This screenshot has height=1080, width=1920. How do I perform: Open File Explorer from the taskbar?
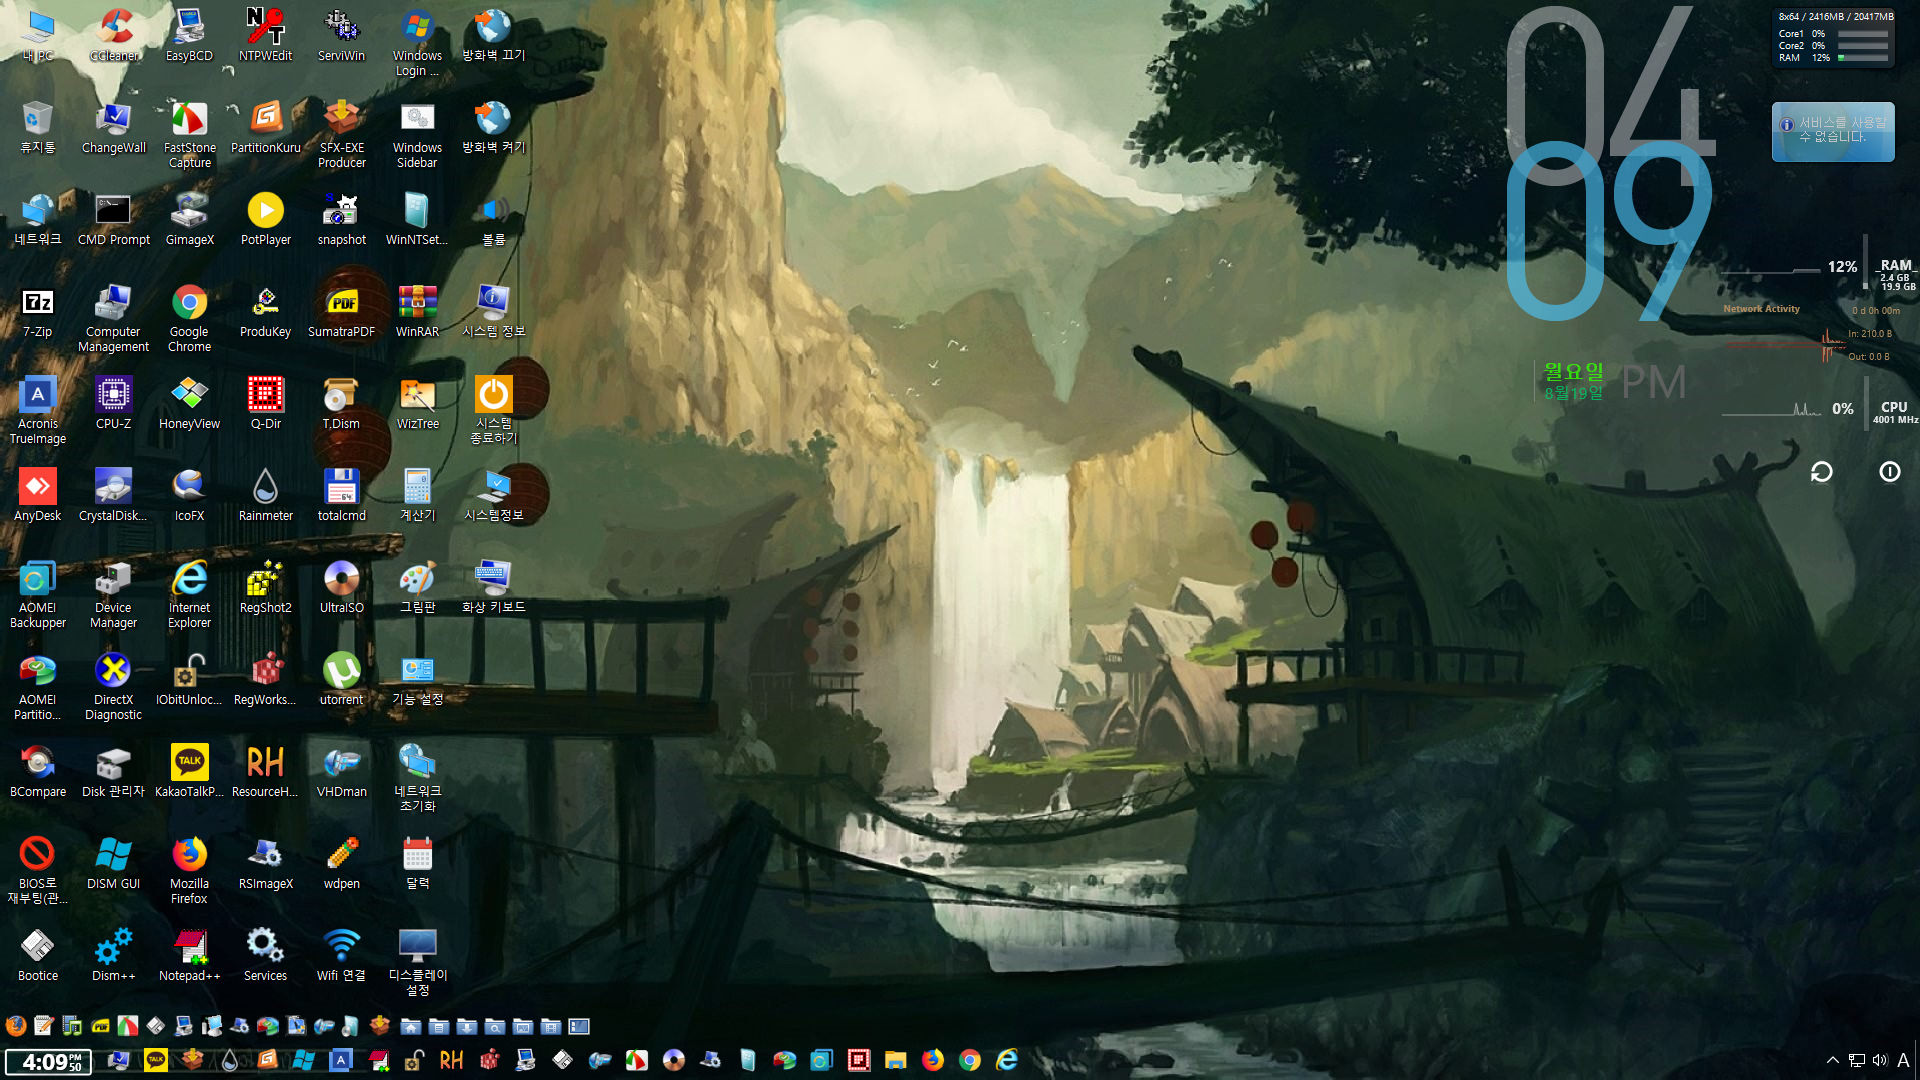896,1060
